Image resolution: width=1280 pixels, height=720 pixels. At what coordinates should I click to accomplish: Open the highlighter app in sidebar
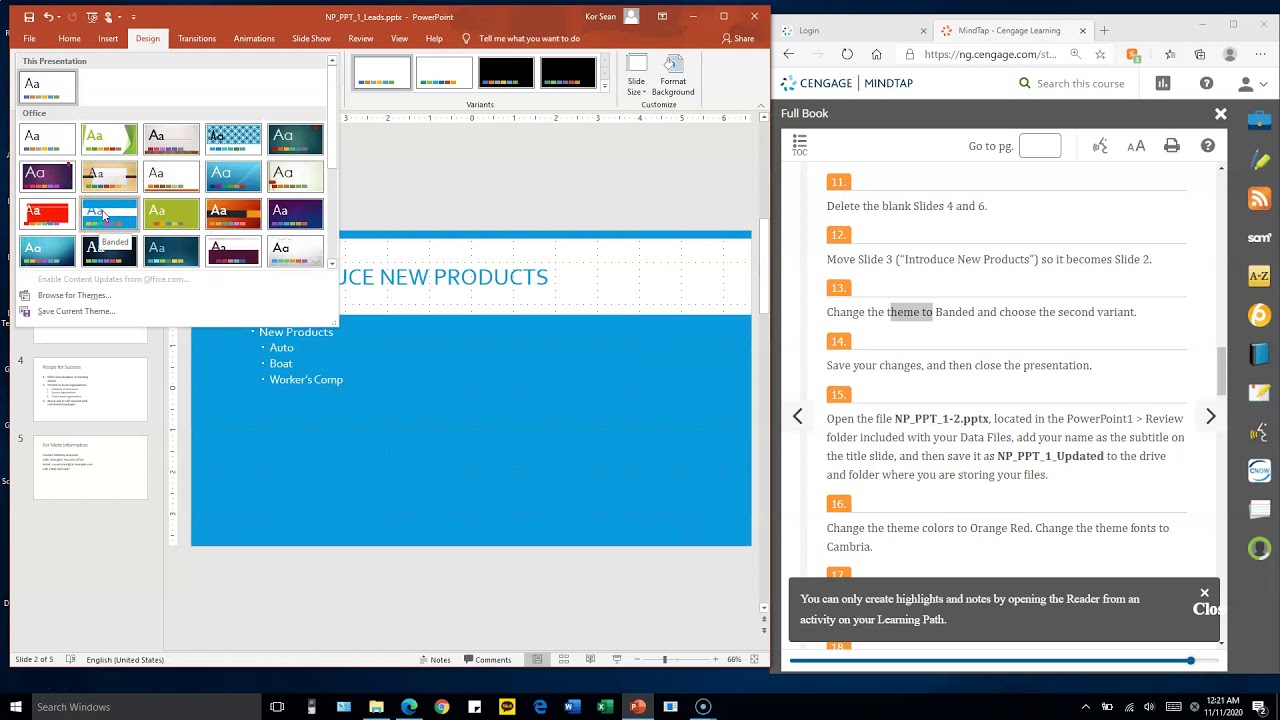1259,160
